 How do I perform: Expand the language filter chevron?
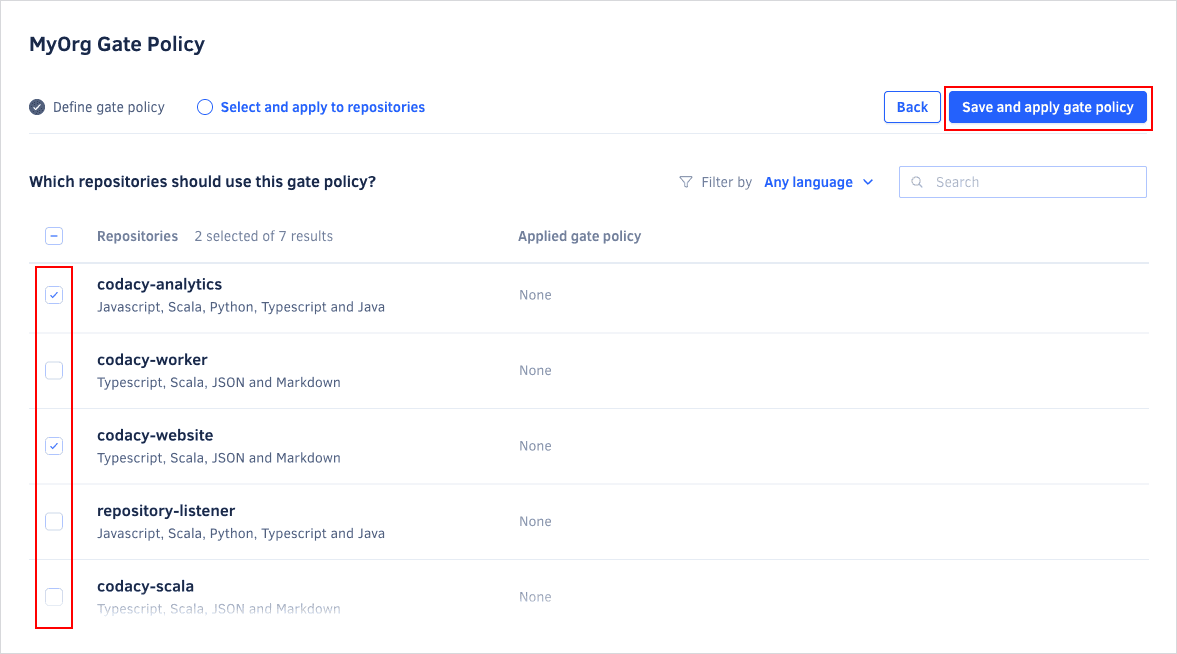[868, 182]
